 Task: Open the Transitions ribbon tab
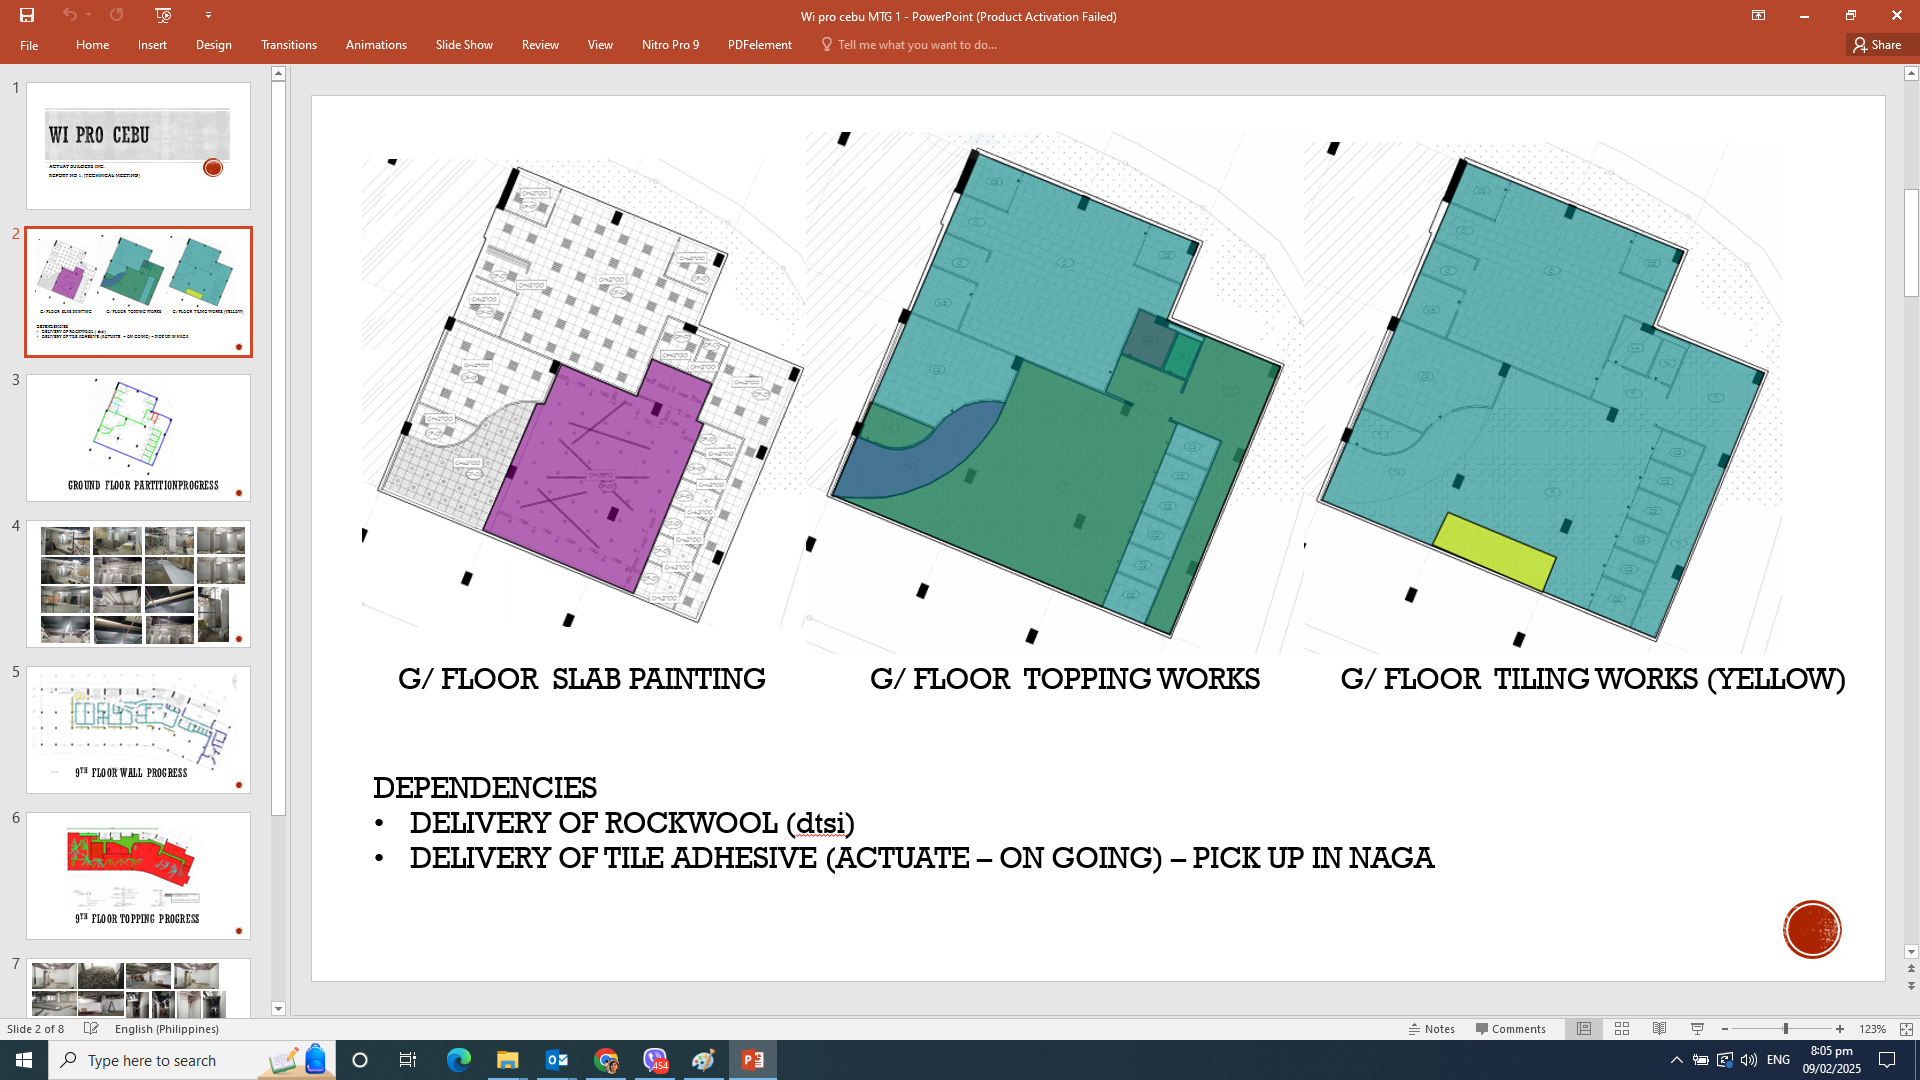point(288,45)
